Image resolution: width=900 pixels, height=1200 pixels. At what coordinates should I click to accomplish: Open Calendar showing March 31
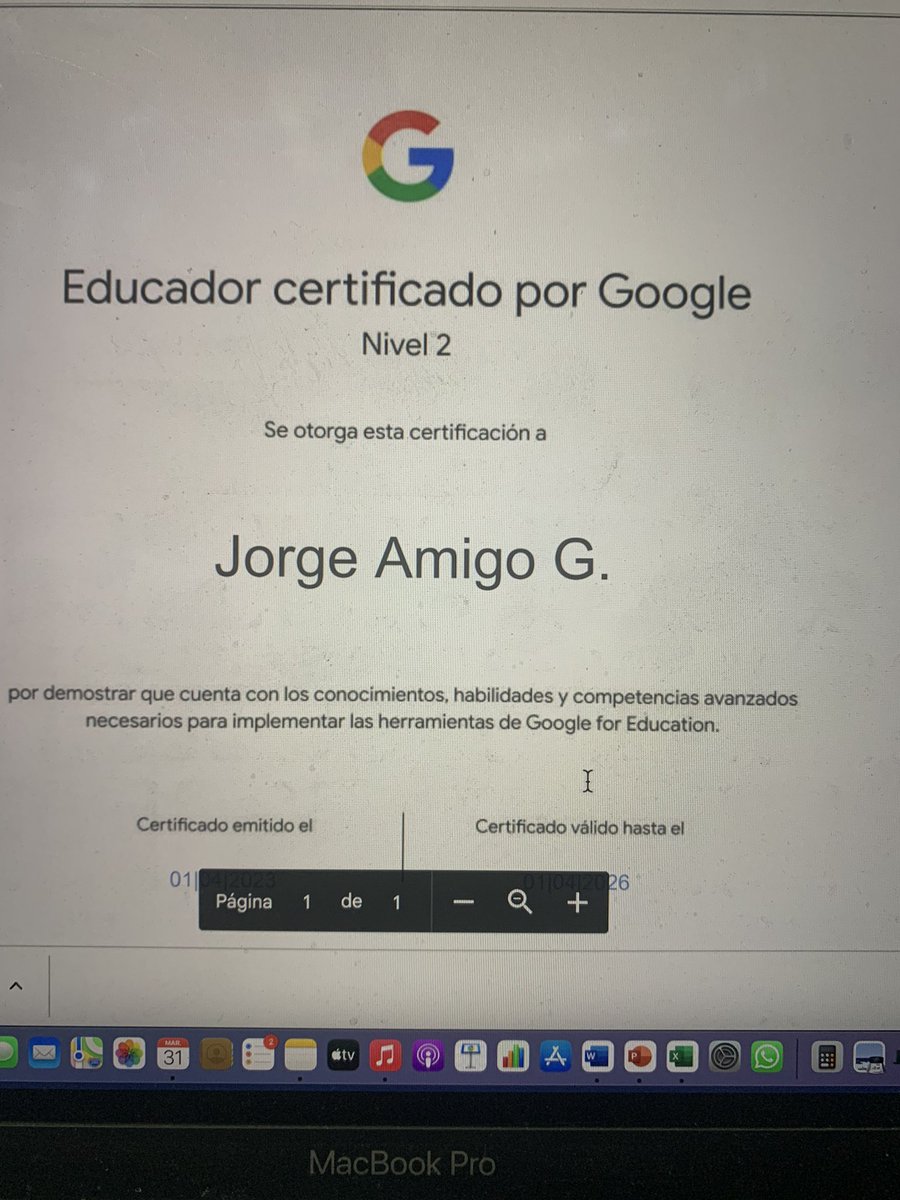[170, 1055]
